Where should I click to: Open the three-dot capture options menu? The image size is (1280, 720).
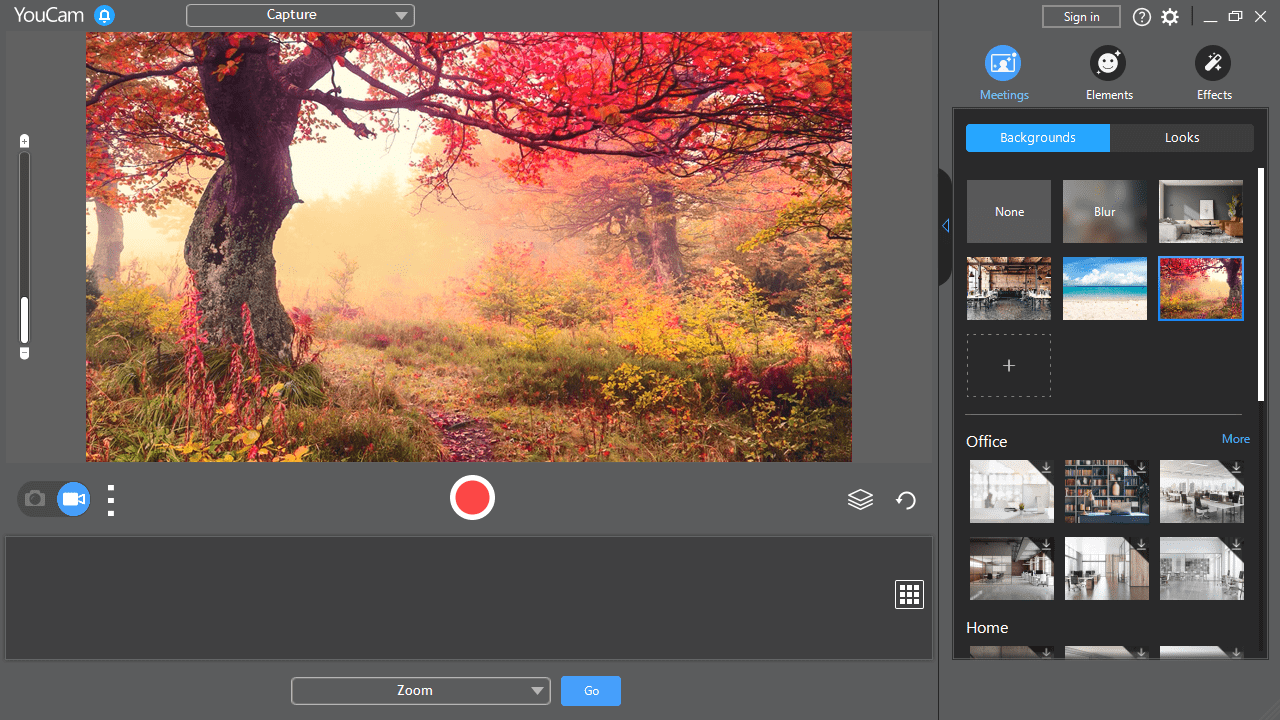[111, 500]
